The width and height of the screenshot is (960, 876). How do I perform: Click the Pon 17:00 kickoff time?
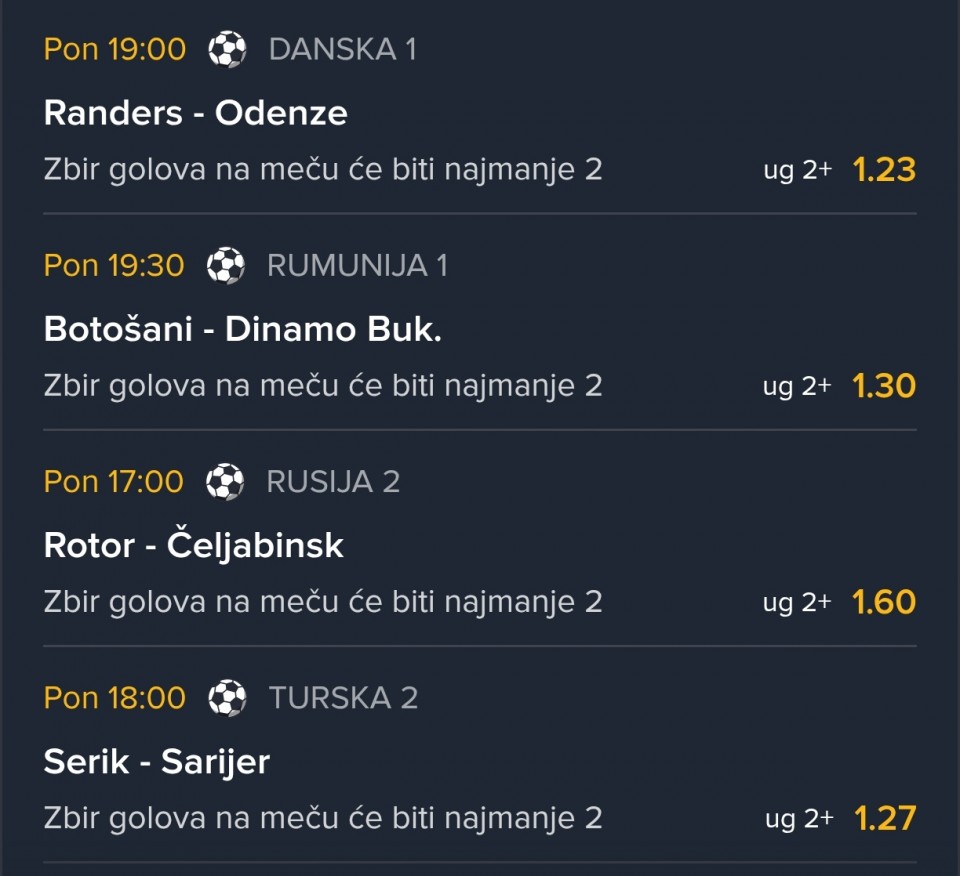(x=114, y=481)
